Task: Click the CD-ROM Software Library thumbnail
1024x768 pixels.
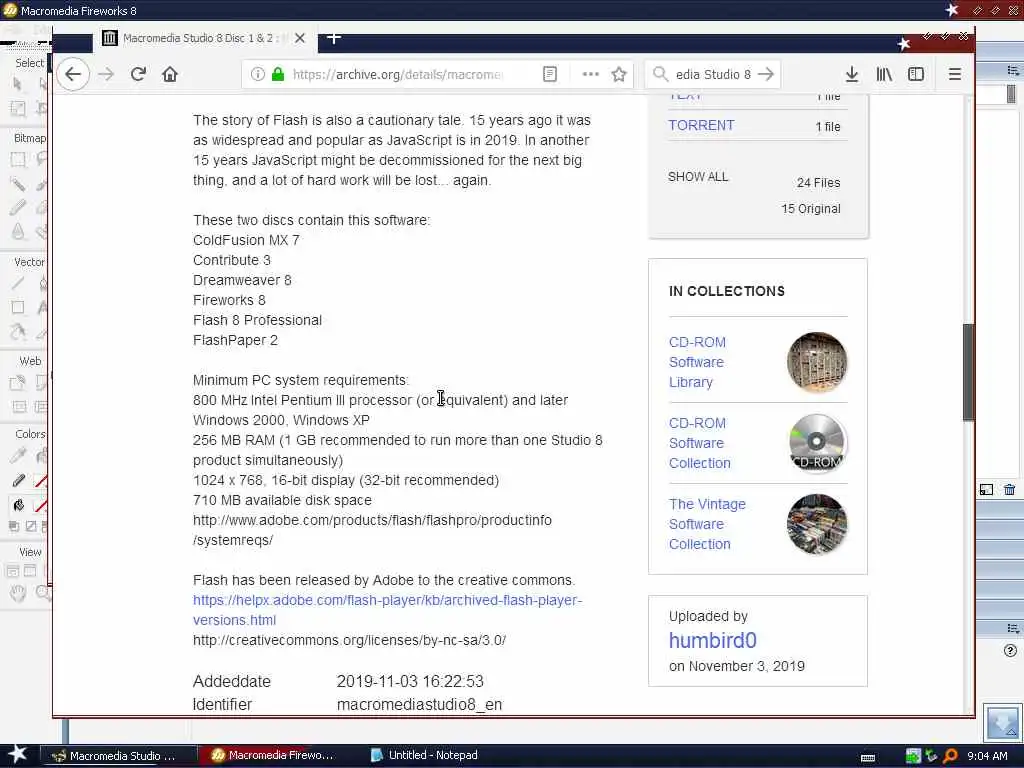Action: (x=816, y=362)
